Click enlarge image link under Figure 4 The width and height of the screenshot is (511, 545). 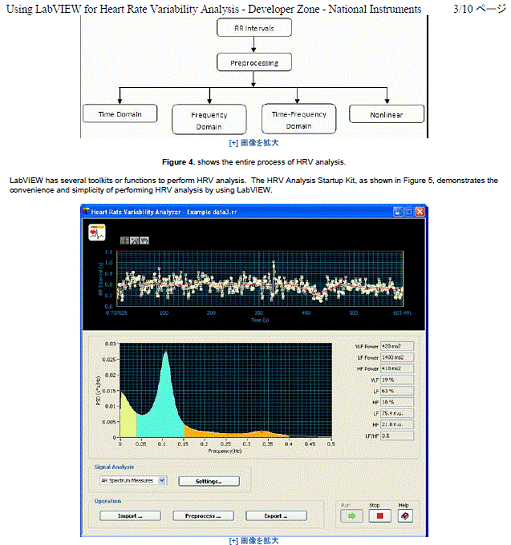click(254, 143)
